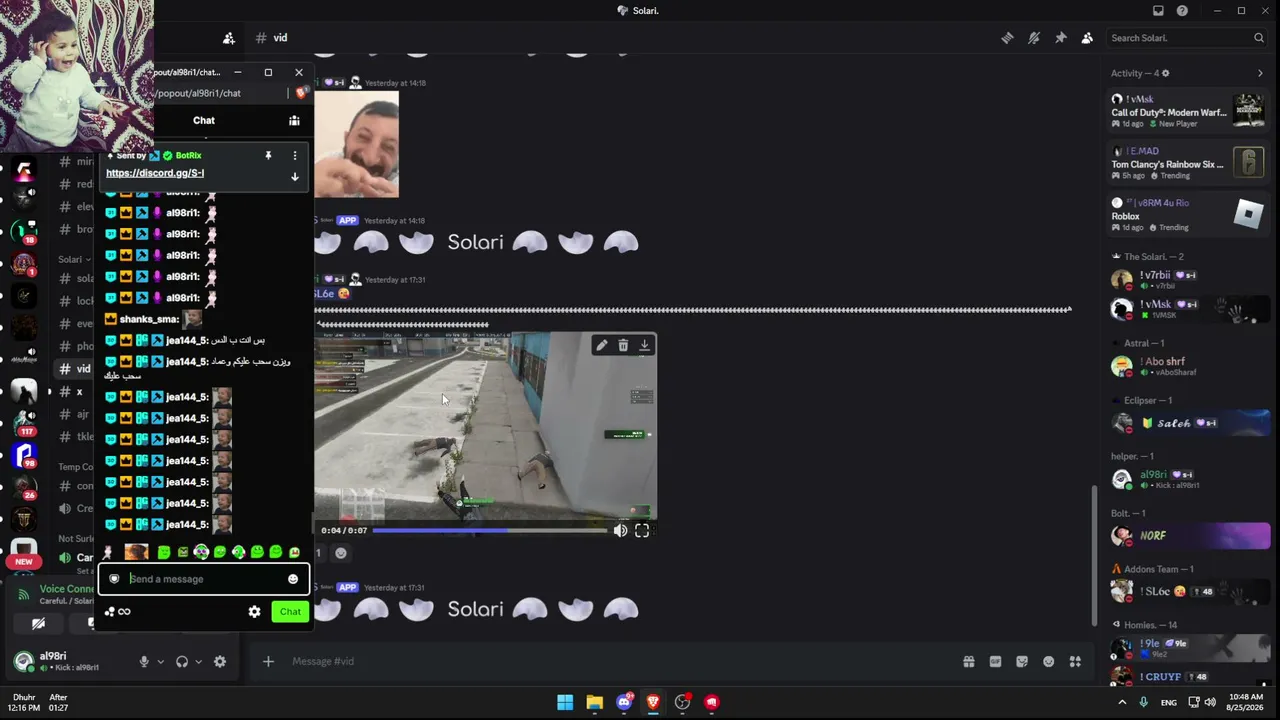Open the attachment plus button
Viewport: 1280px width, 720px height.
(268, 661)
